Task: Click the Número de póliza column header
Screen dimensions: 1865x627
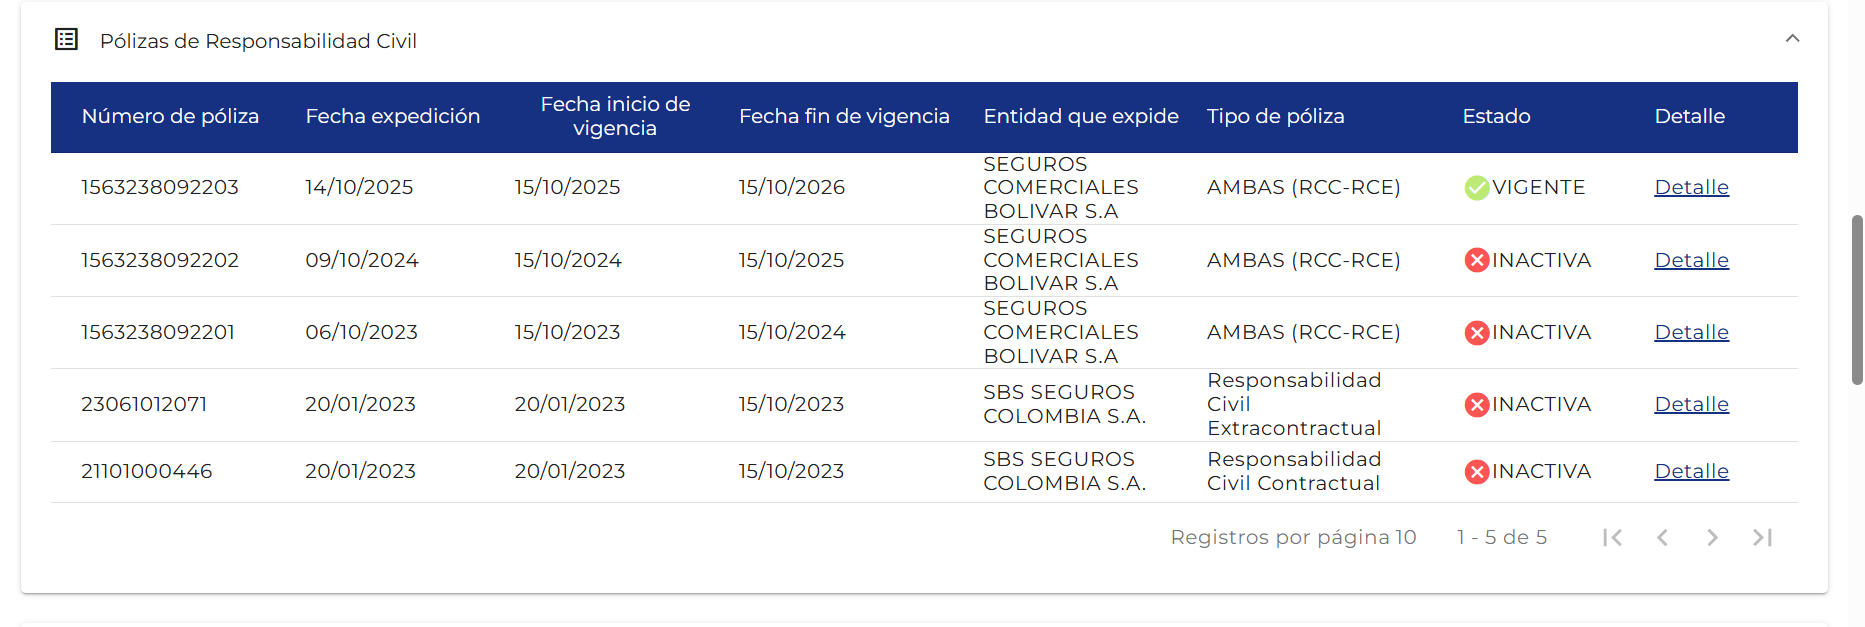Action: point(170,117)
